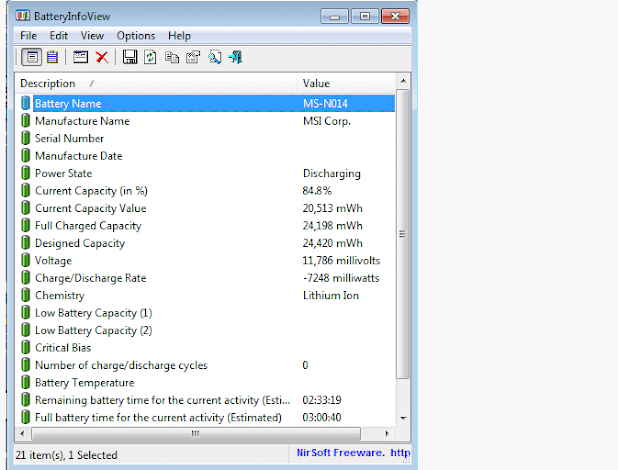
Task: Open the Options menu
Action: [x=136, y=35]
